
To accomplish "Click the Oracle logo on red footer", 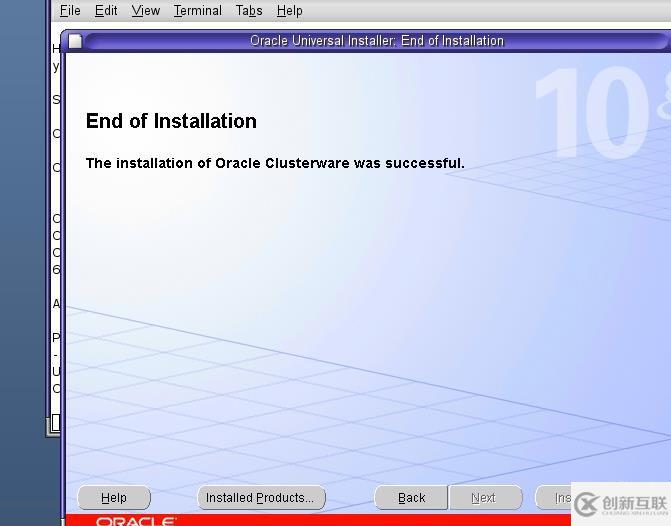I will 136,521.
